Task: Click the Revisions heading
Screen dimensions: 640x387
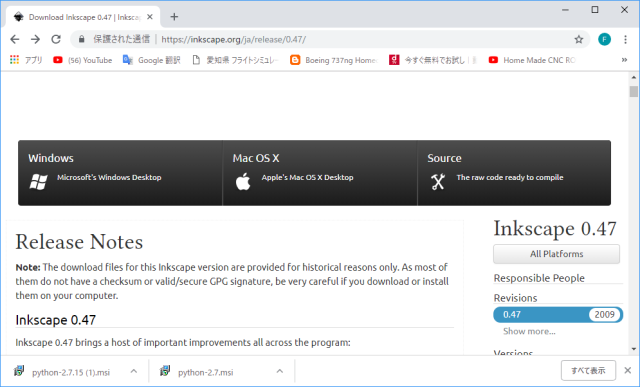Action: pyautogui.click(x=516, y=298)
